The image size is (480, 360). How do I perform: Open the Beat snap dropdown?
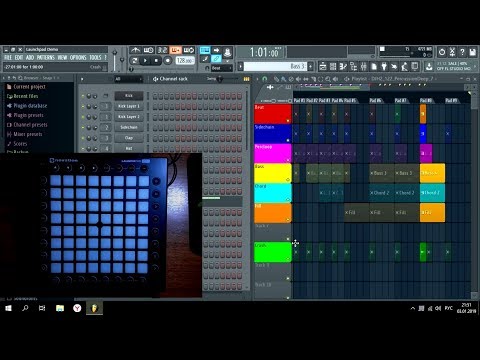pyautogui.click(x=222, y=68)
